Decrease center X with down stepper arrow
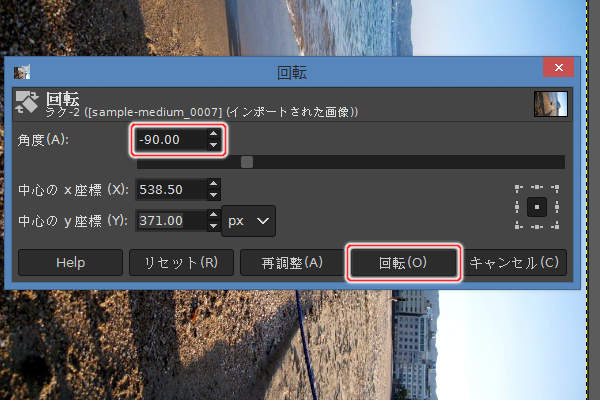Screen dimensions: 600x400 coord(214,195)
